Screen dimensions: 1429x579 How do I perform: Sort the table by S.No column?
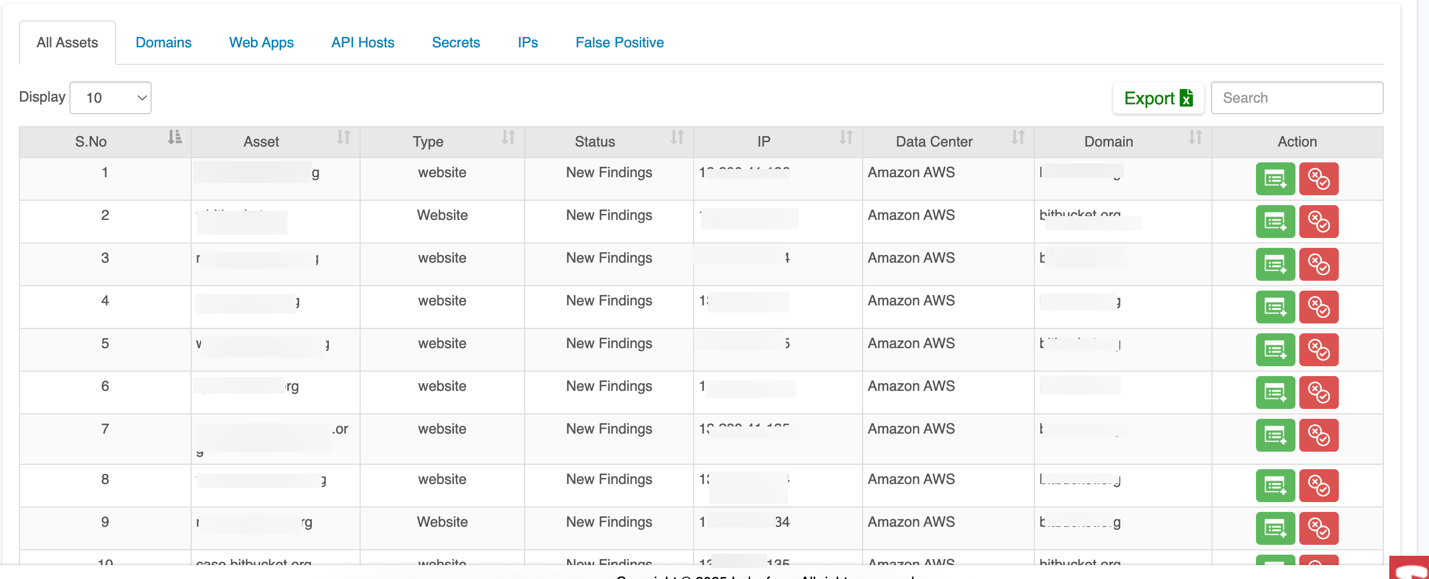pos(175,138)
